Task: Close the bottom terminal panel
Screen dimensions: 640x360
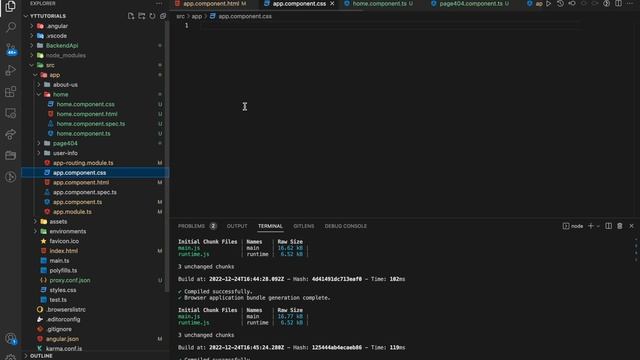Action: [x=631, y=226]
